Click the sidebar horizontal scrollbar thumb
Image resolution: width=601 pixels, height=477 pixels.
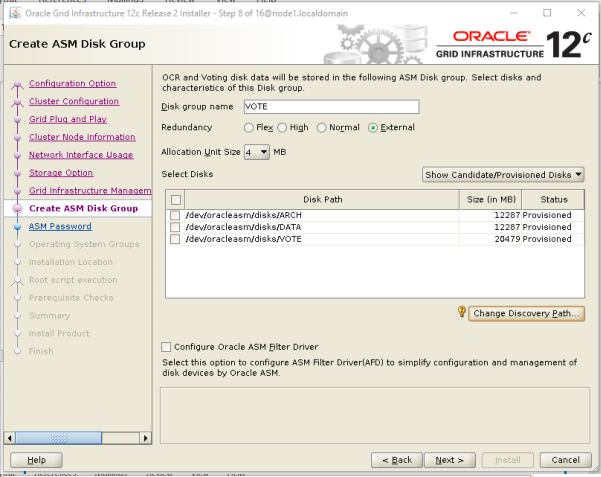(x=58, y=438)
